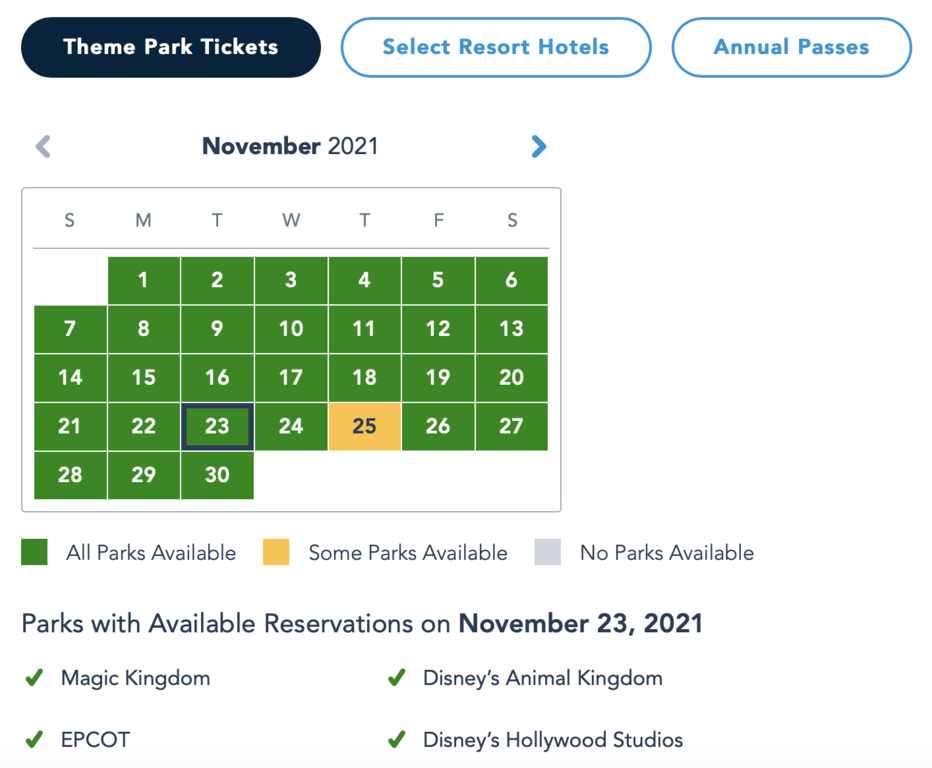Go to the previous month arrow
This screenshot has height=768, width=932.
[x=43, y=147]
